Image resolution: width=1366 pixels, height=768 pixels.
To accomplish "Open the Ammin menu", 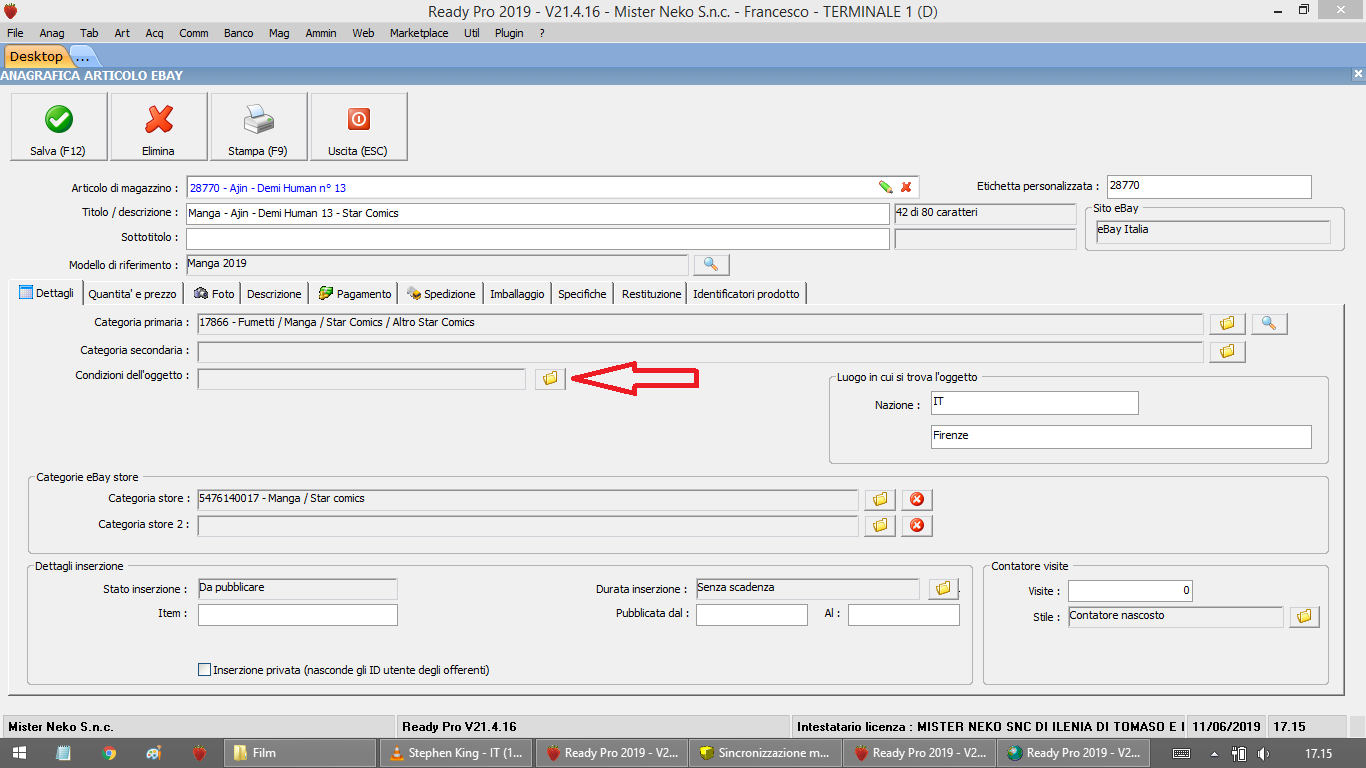I will tap(321, 33).
